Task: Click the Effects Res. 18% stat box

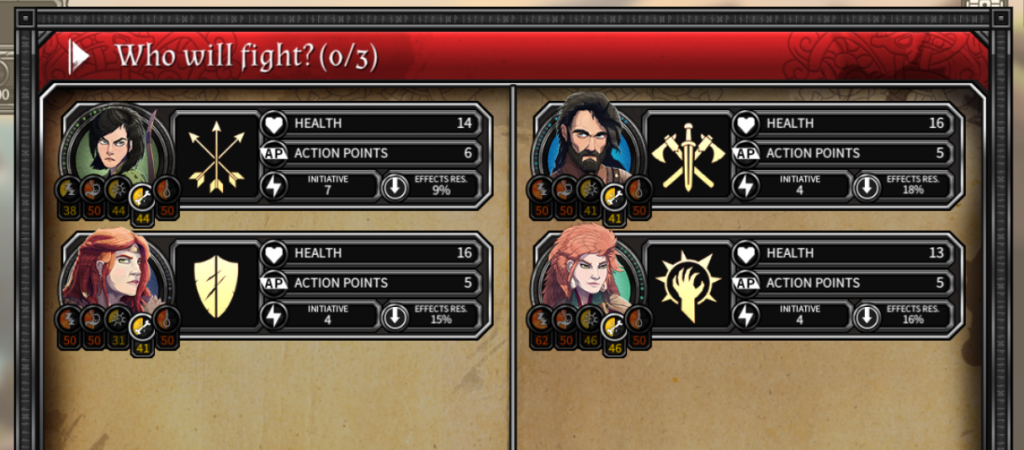Action: pyautogui.click(x=908, y=186)
